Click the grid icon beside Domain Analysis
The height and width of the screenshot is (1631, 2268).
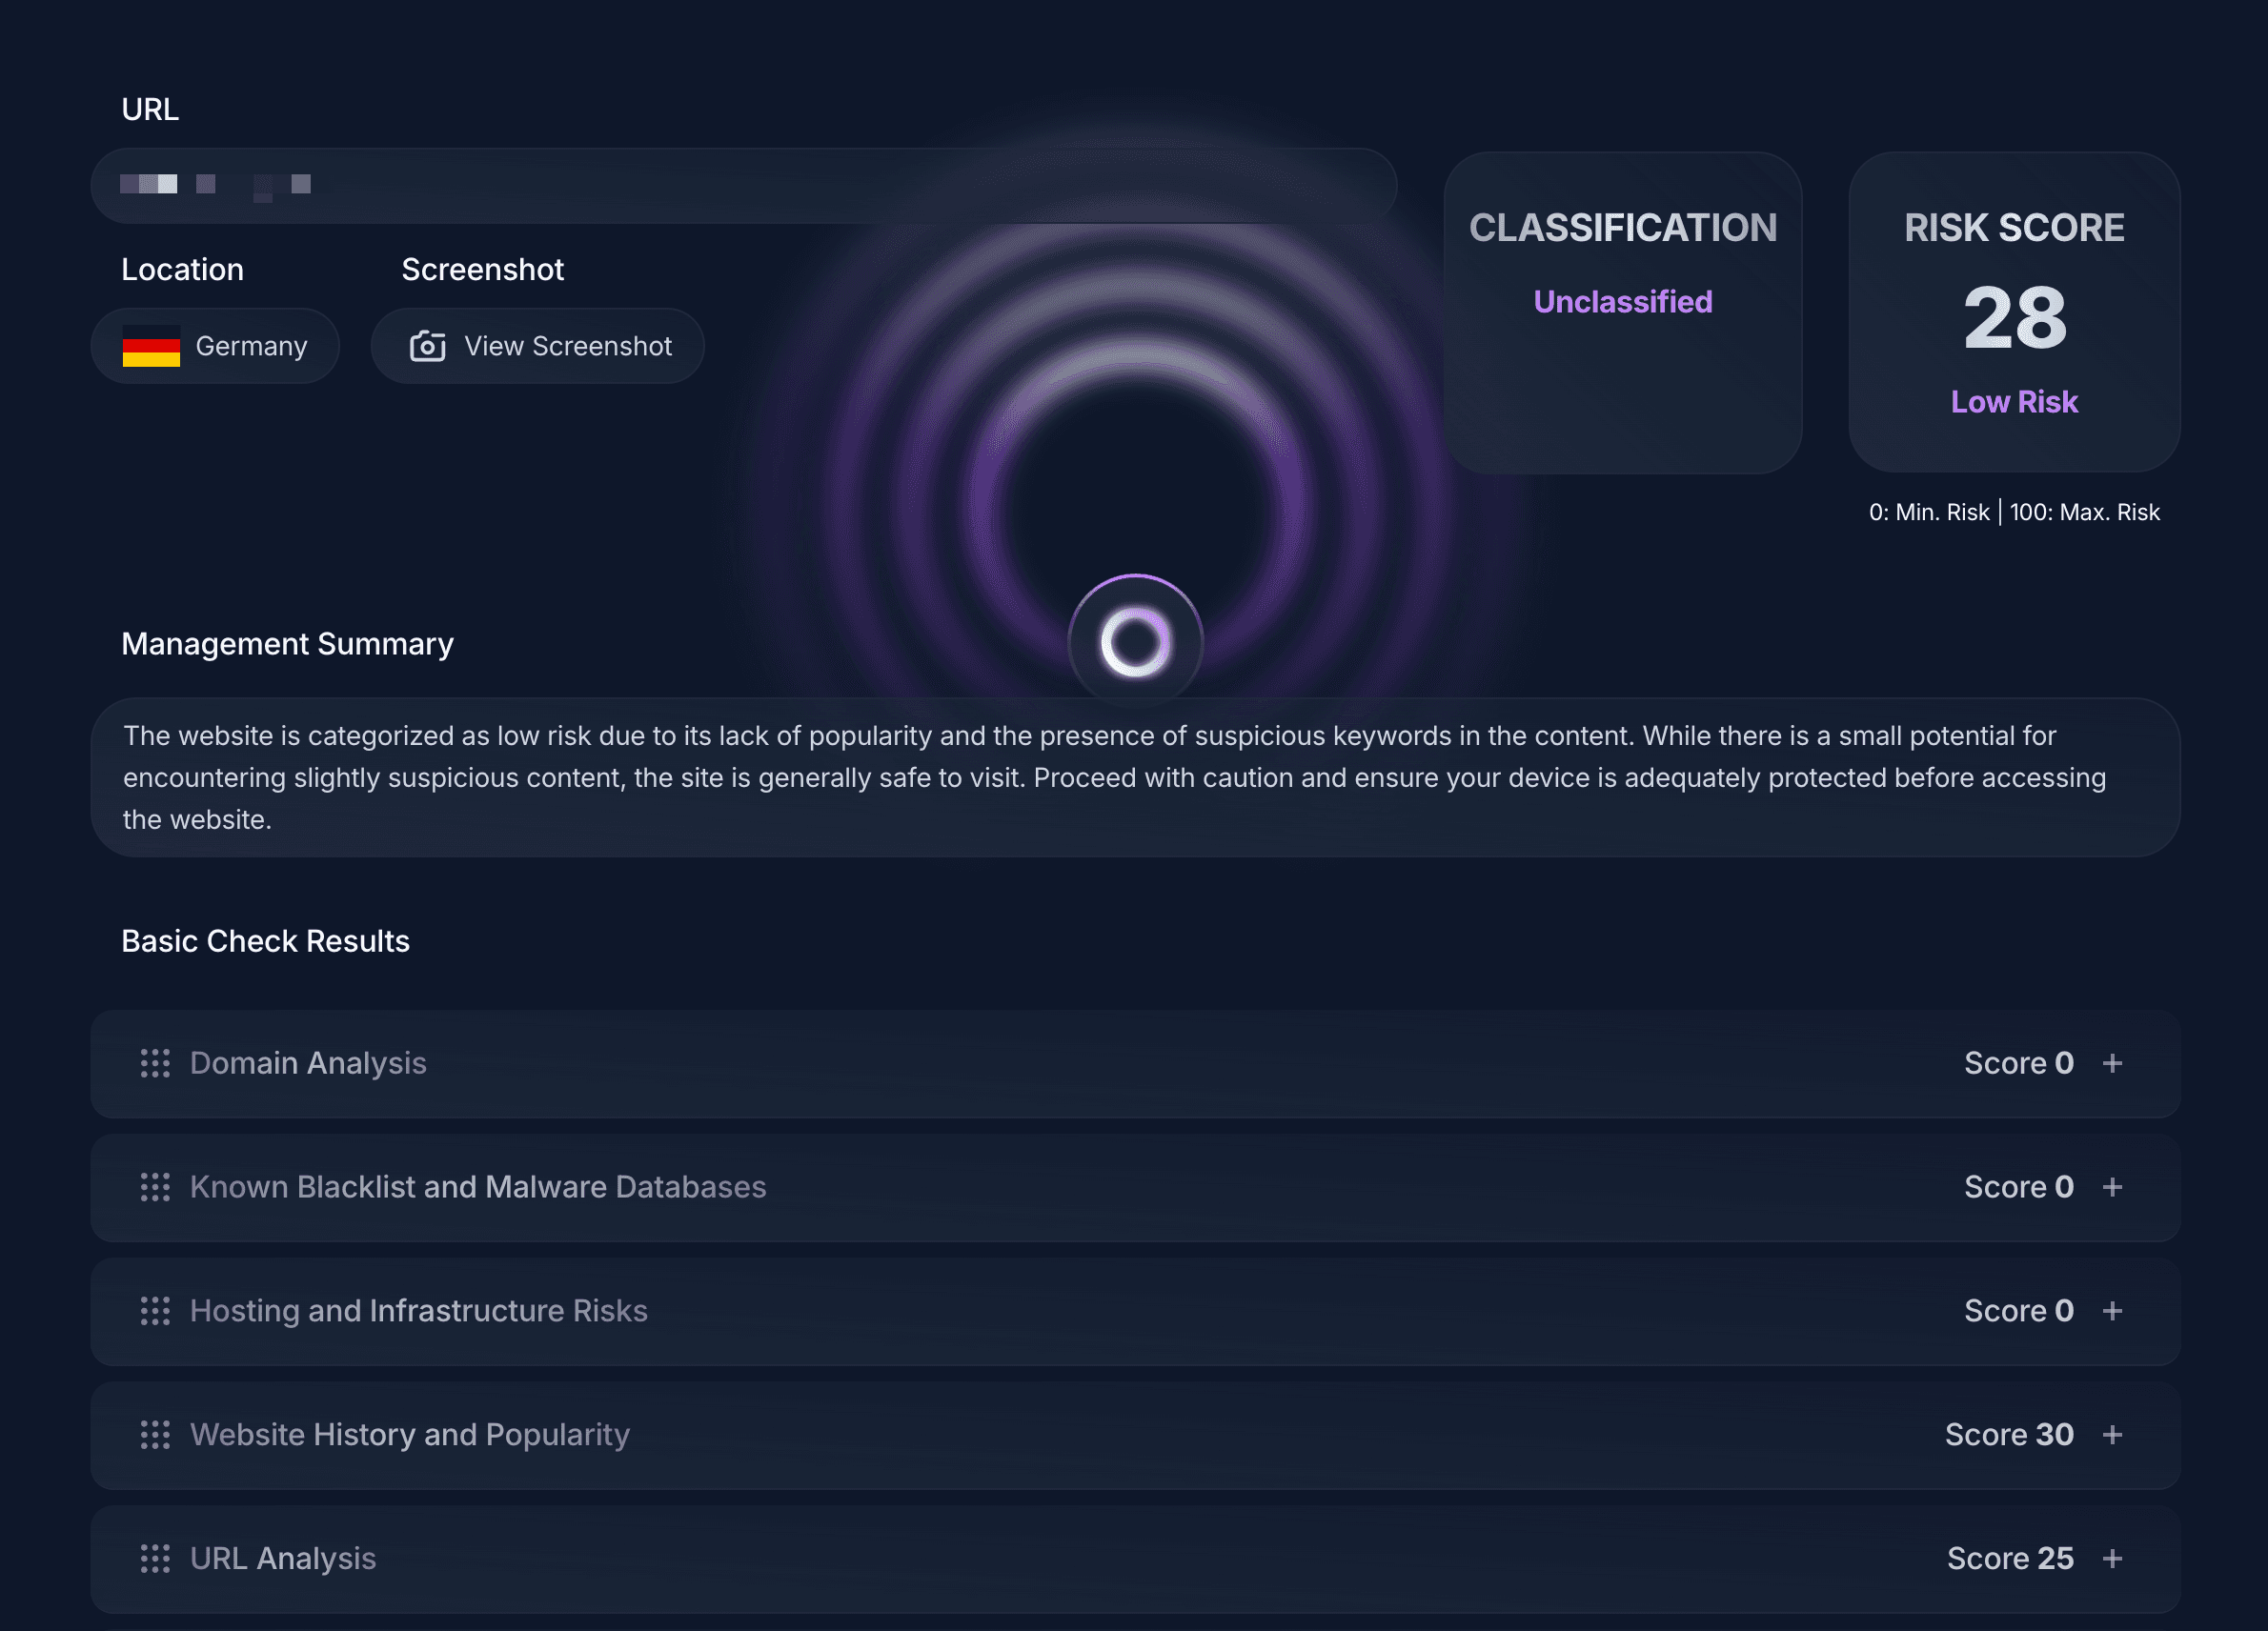tap(155, 1064)
